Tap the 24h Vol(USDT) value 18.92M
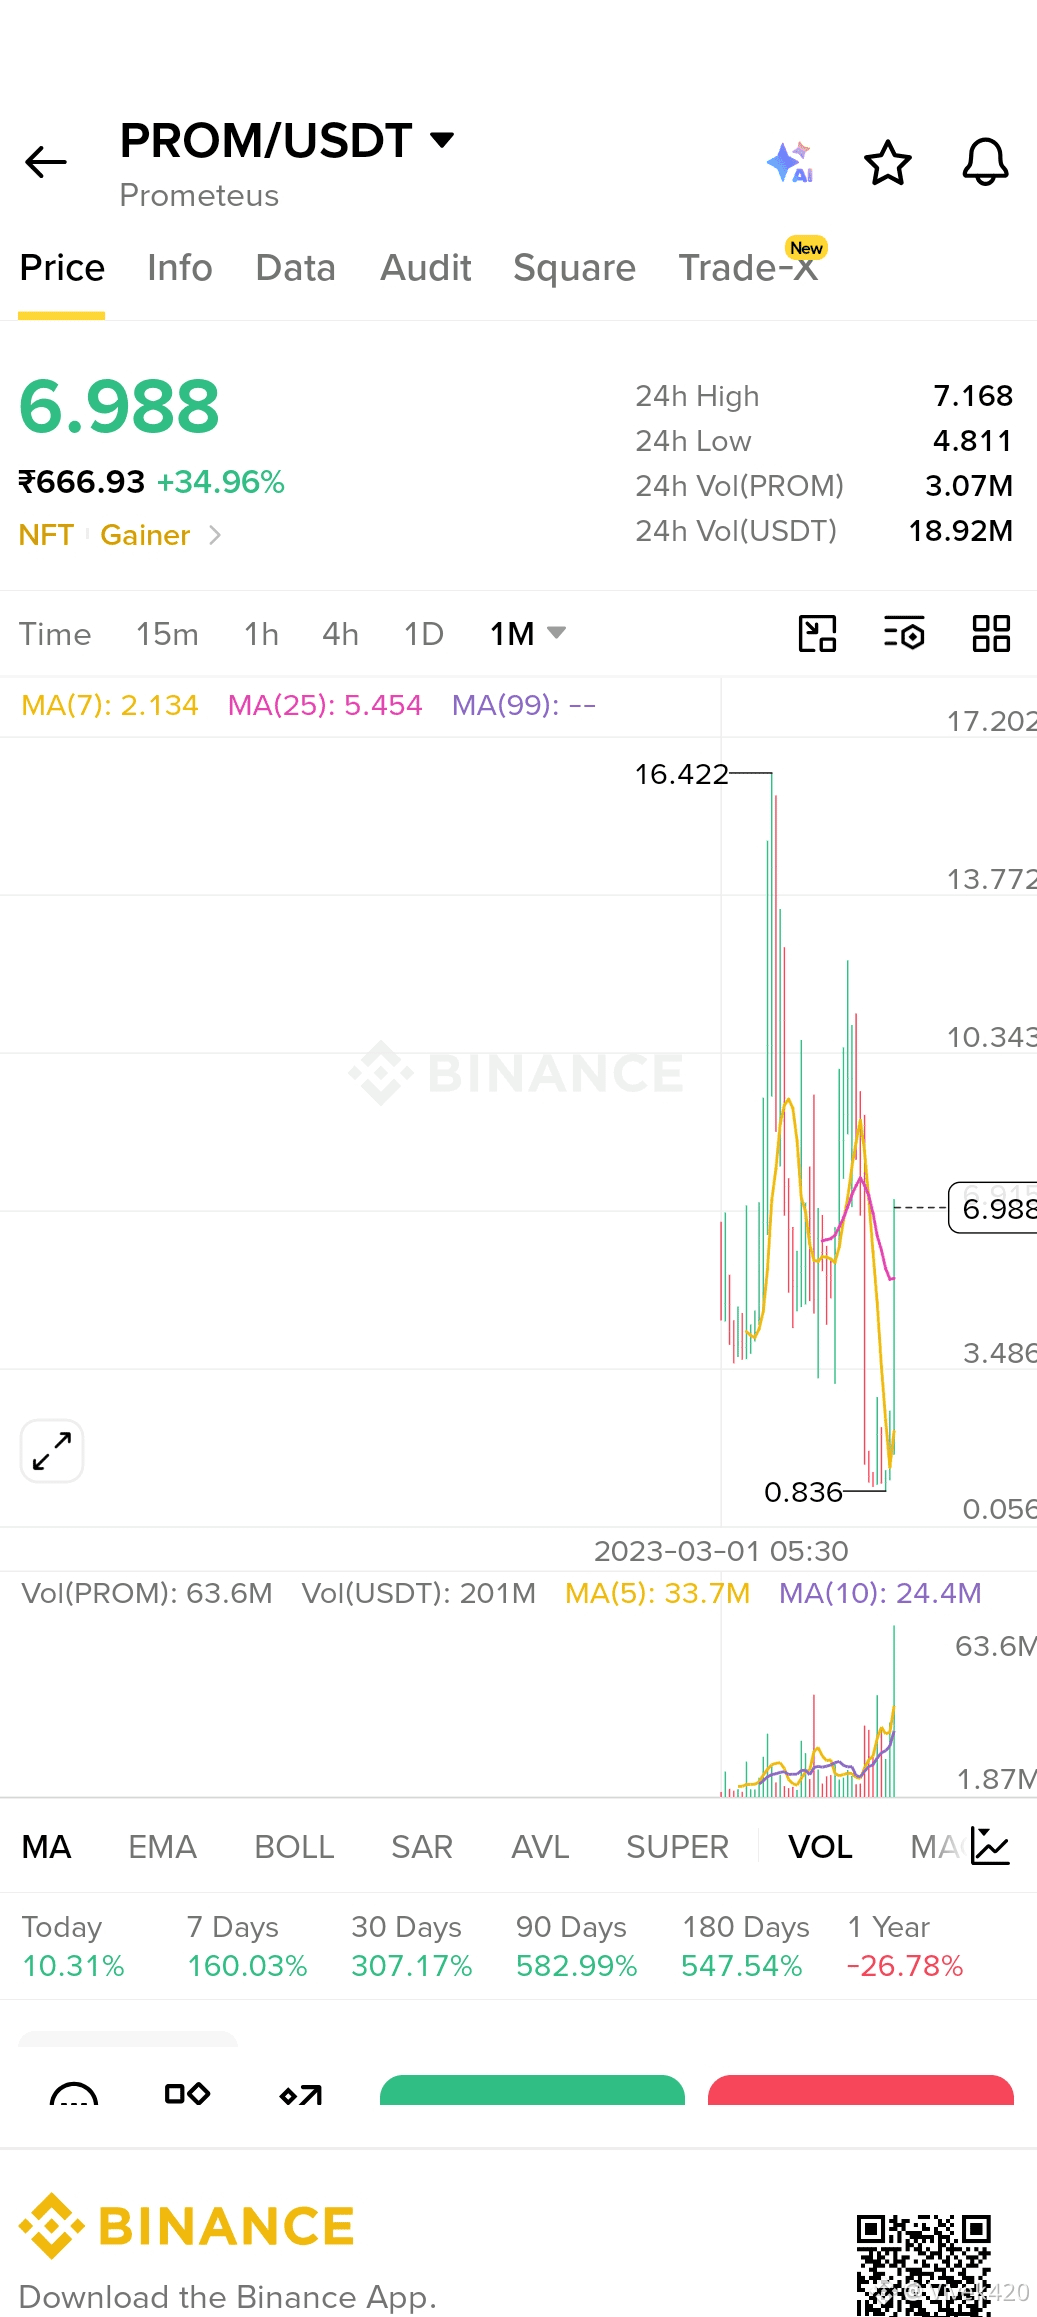Image resolution: width=1037 pixels, height=2317 pixels. pyautogui.click(x=961, y=531)
